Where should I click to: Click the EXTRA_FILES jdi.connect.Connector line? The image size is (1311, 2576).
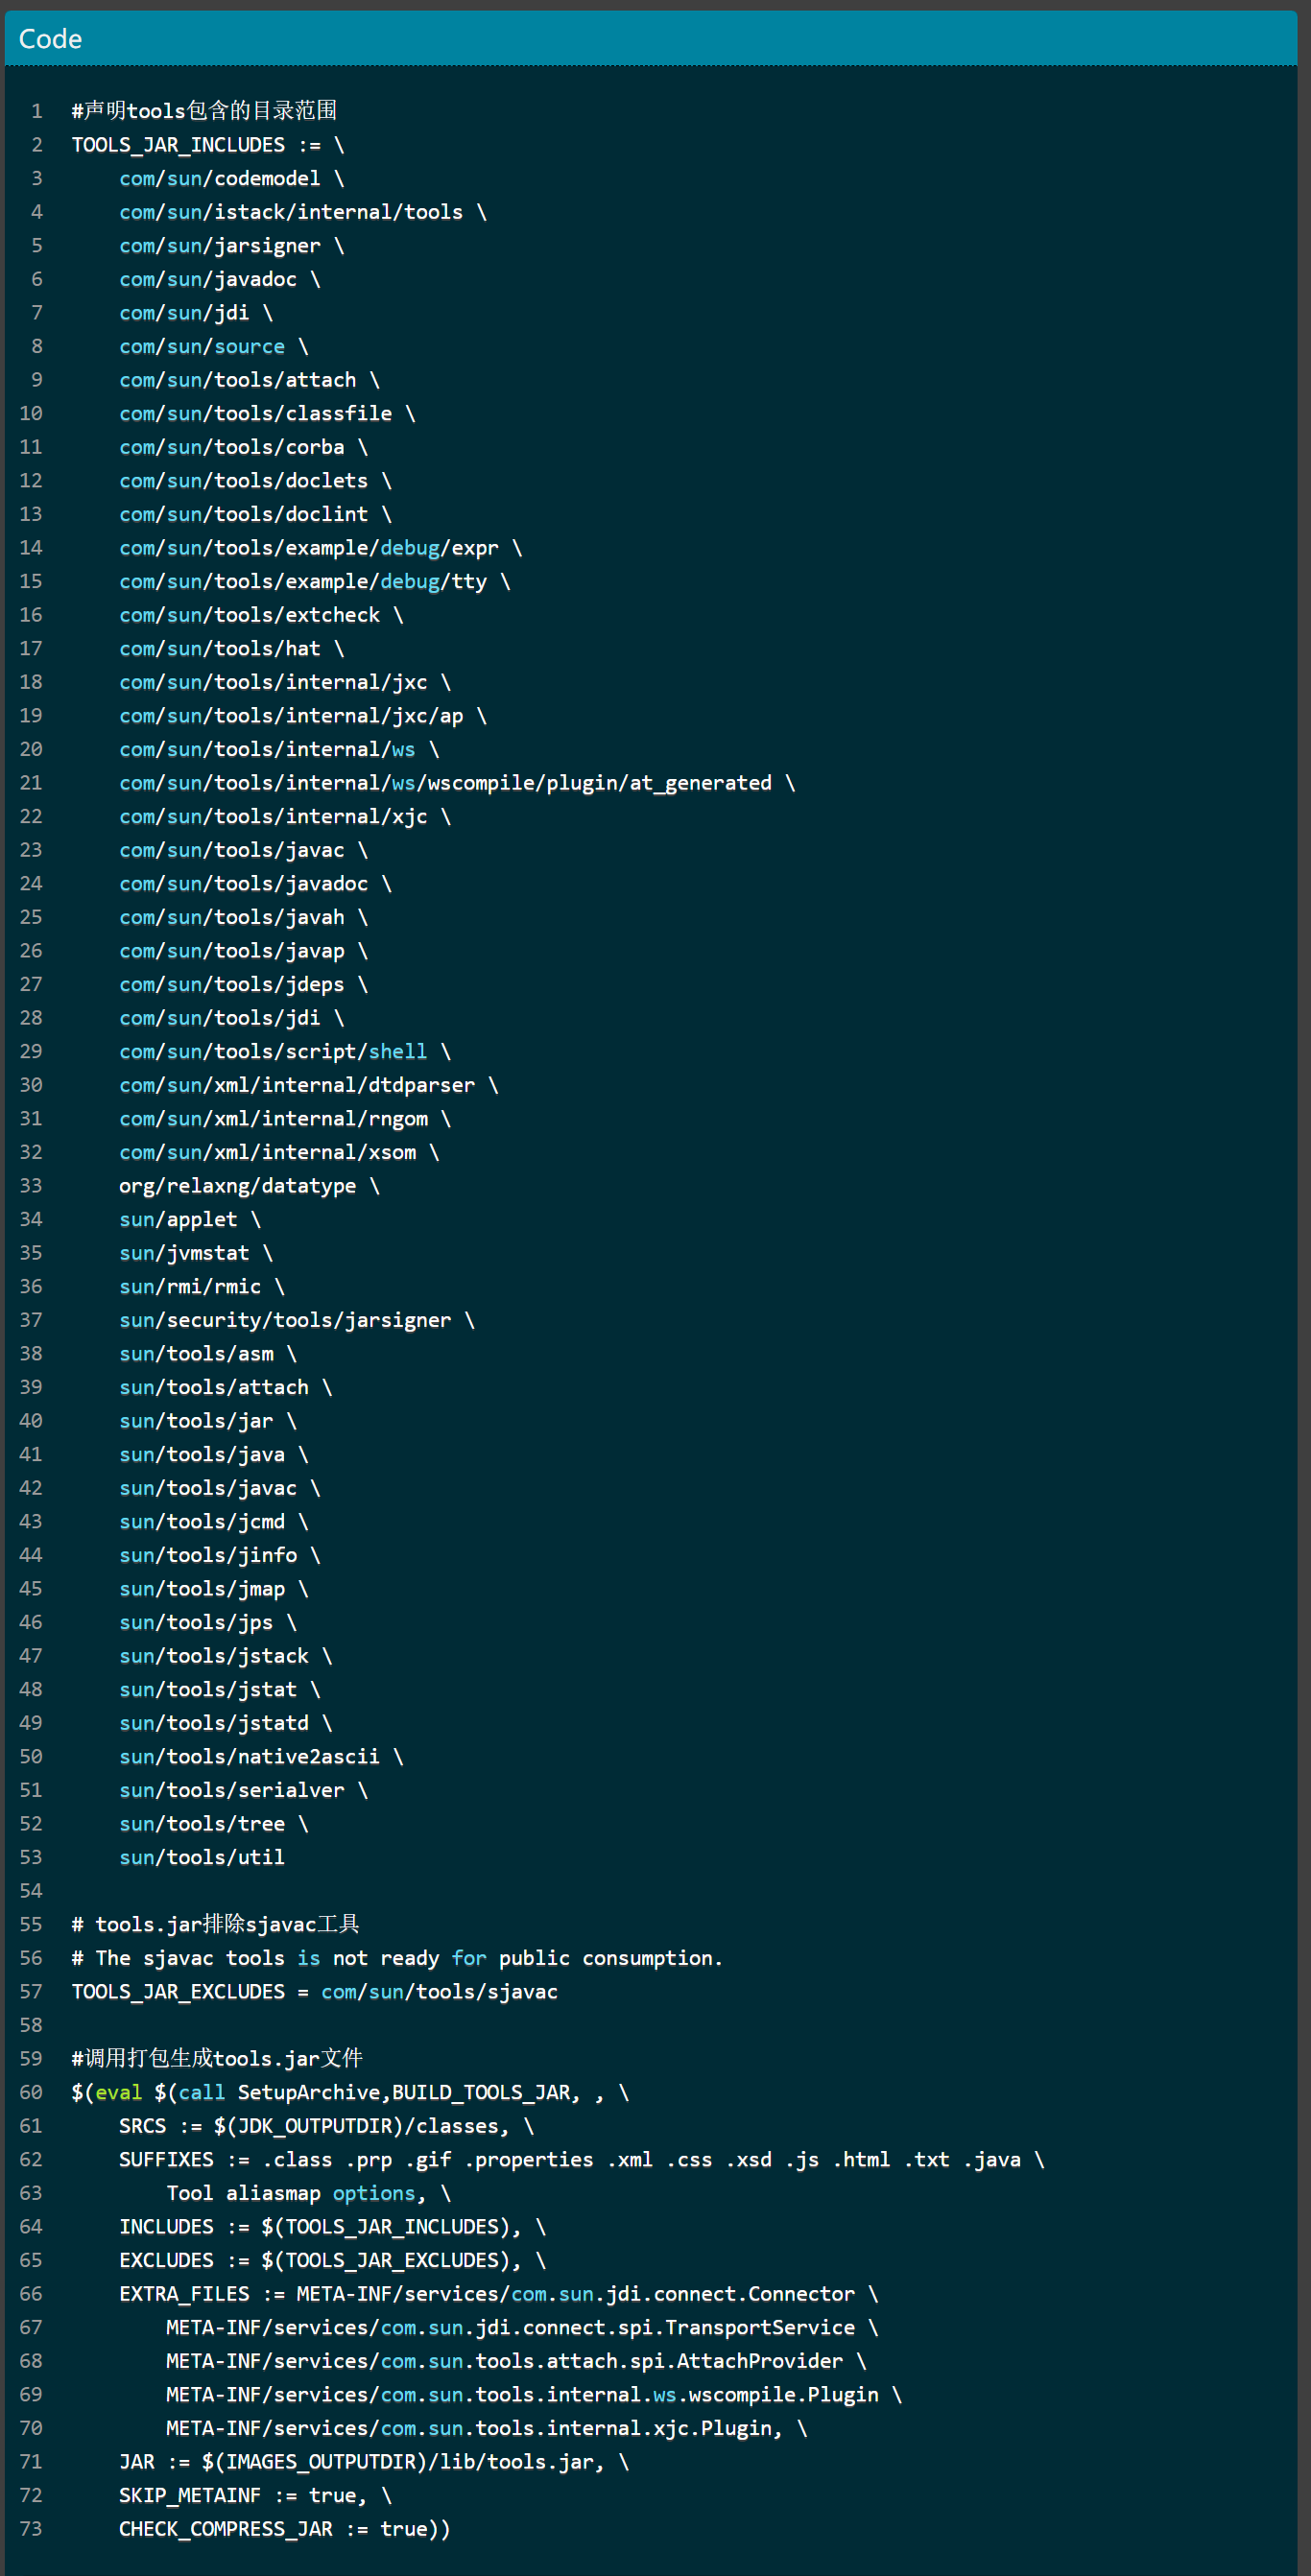pos(499,2295)
